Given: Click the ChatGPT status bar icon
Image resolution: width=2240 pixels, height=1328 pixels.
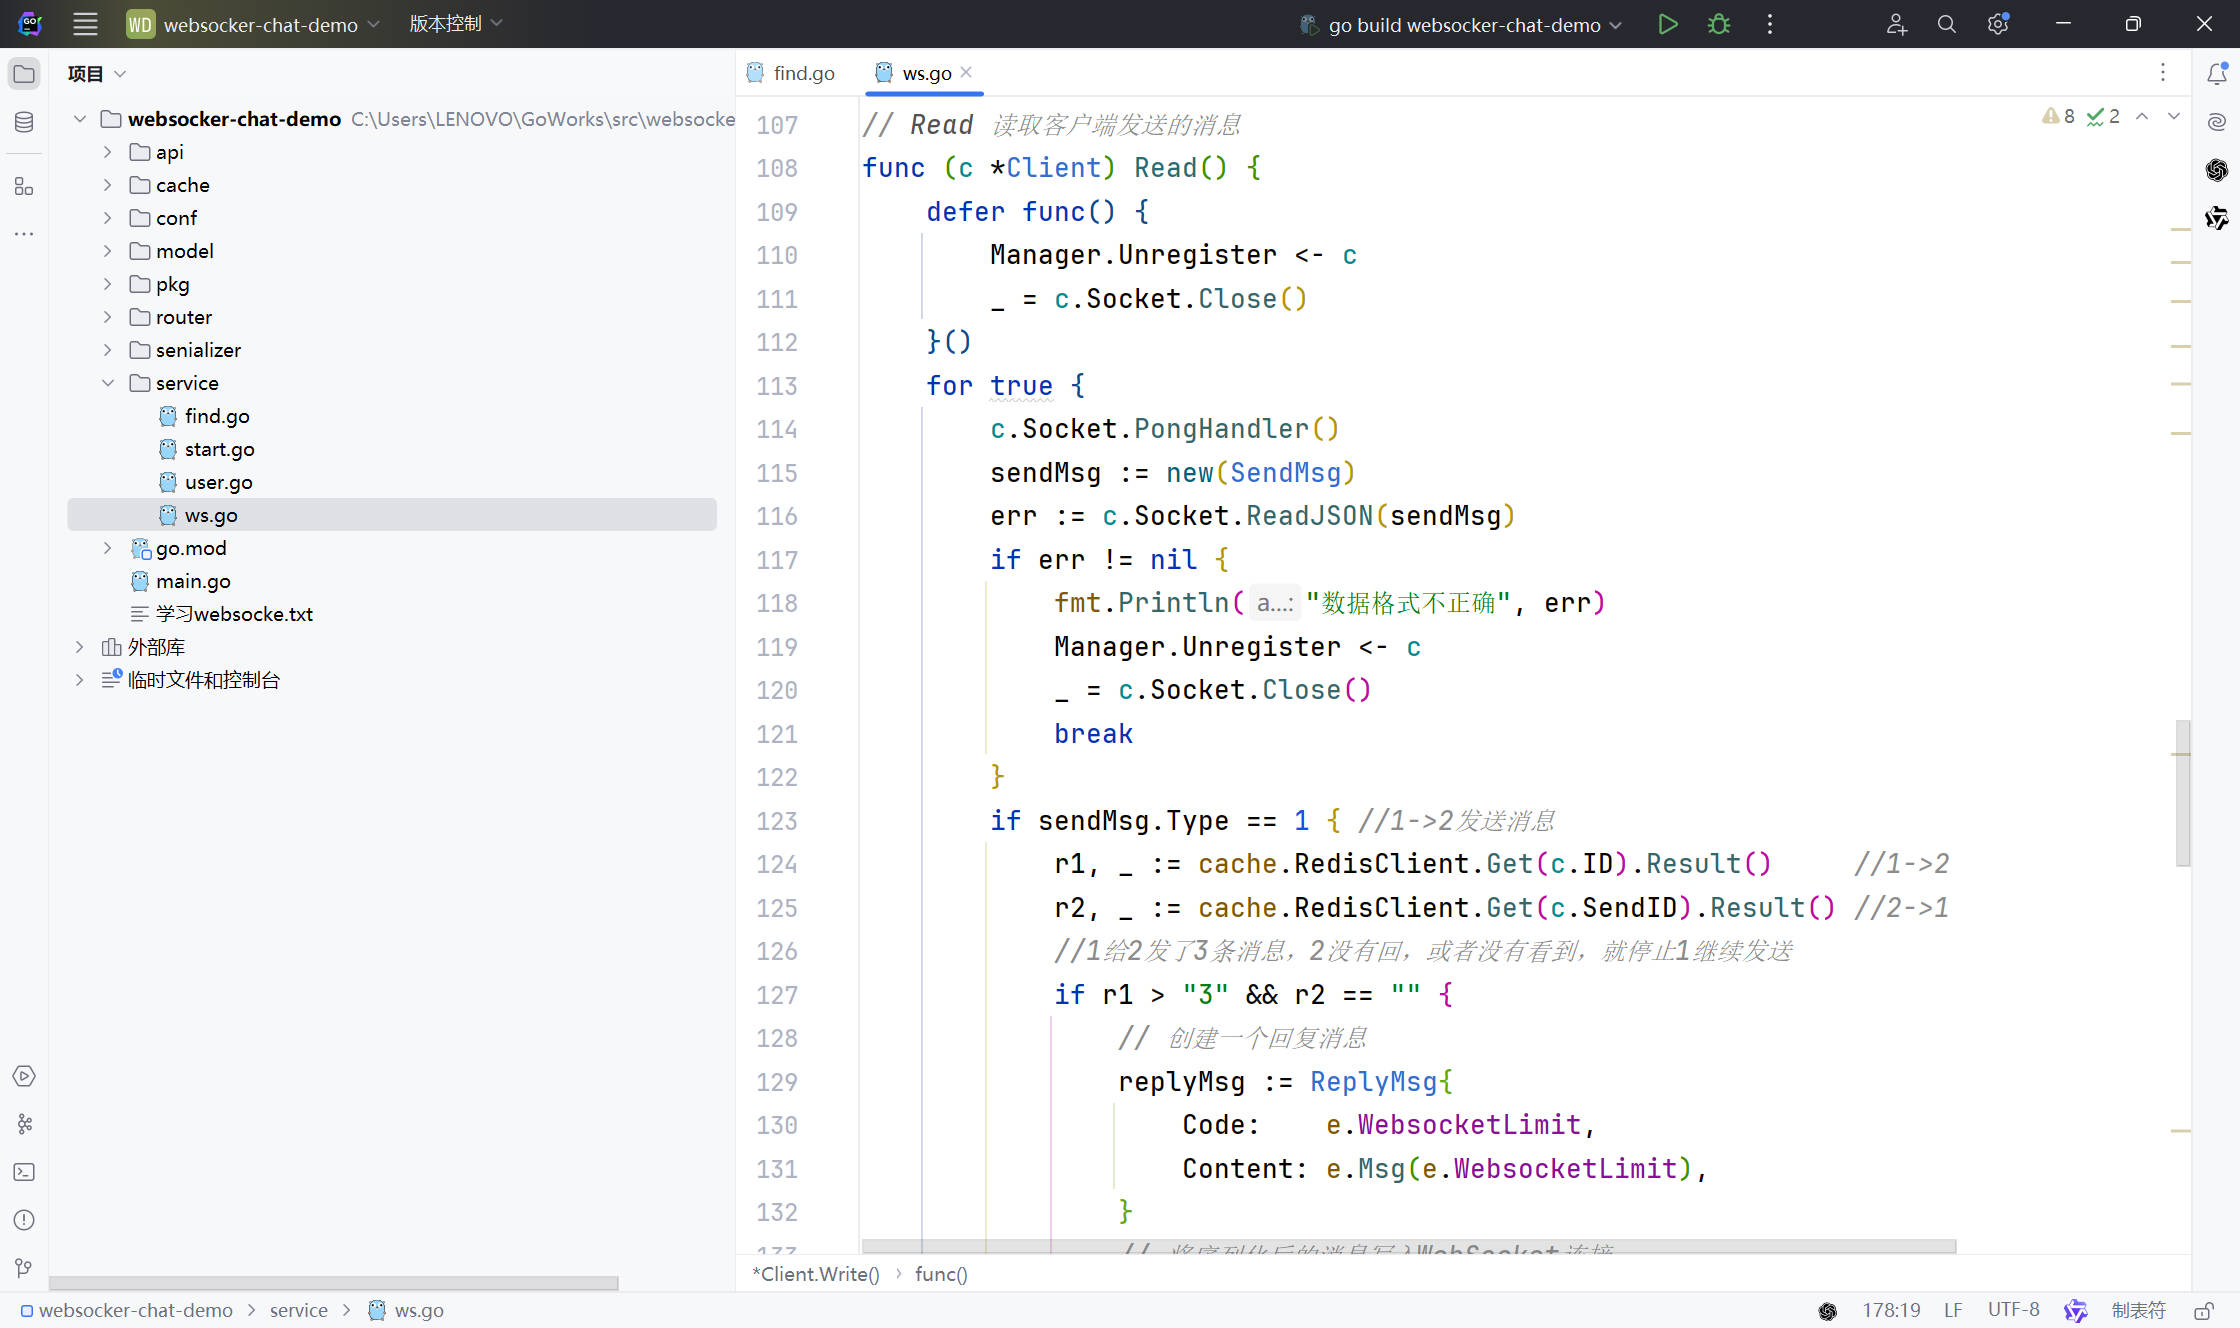Looking at the screenshot, I should 1827,1311.
